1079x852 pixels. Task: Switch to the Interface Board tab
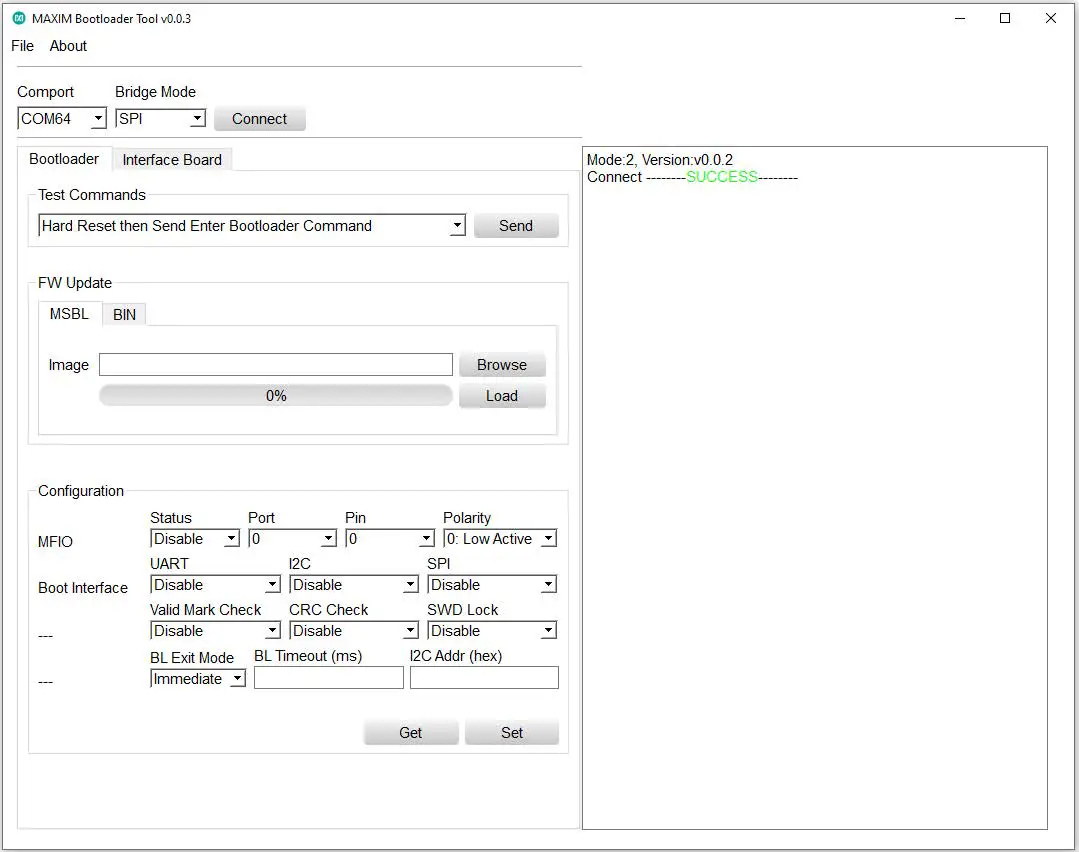[172, 159]
